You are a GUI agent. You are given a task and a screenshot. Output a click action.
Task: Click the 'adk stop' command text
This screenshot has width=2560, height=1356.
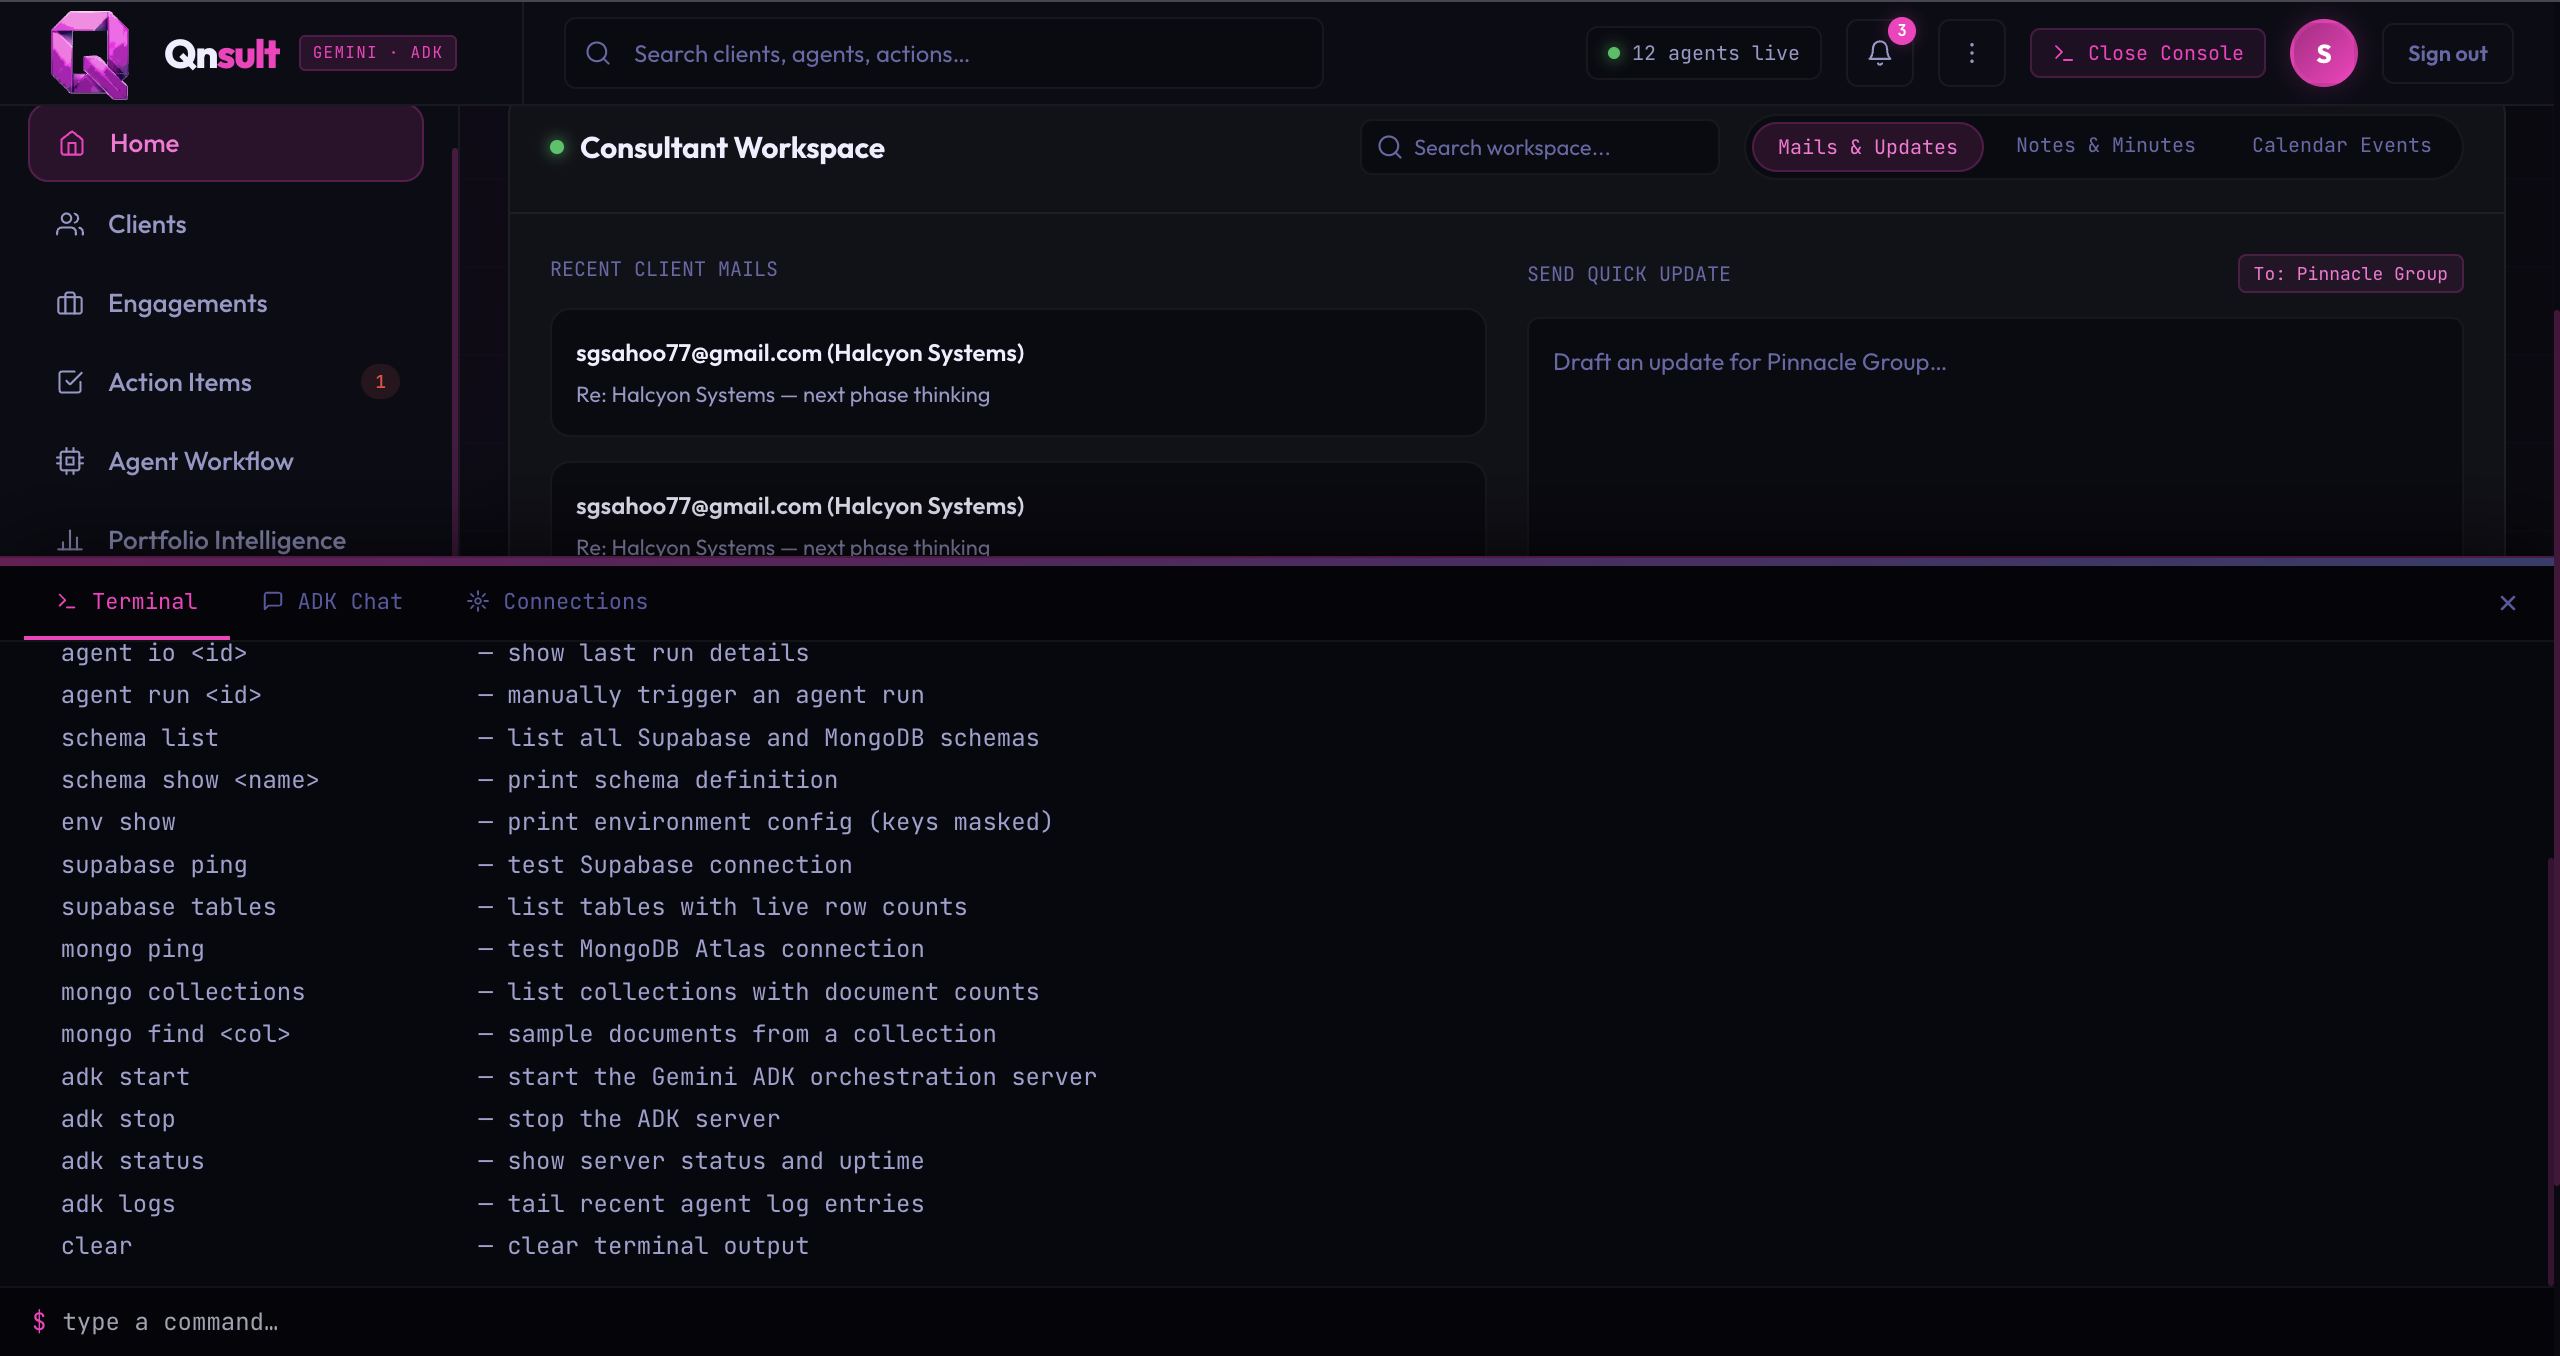click(x=118, y=1119)
